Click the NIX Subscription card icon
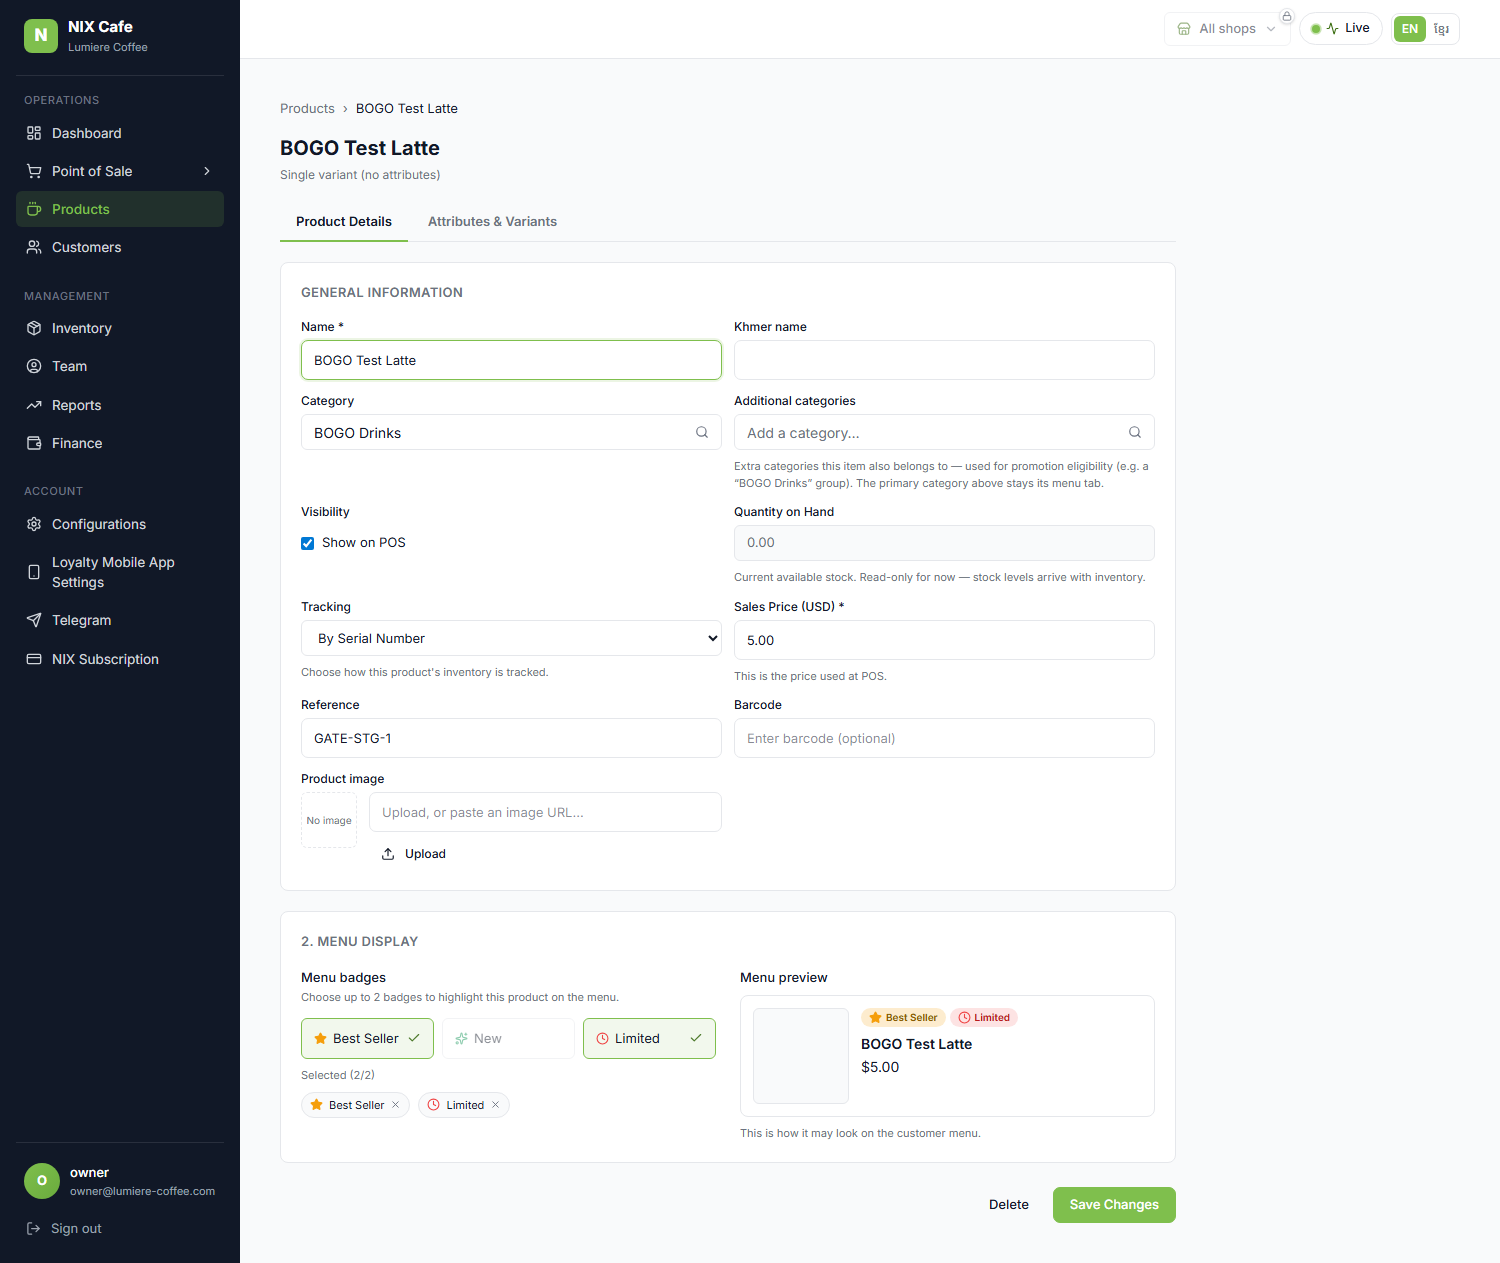This screenshot has width=1500, height=1263. click(34, 659)
